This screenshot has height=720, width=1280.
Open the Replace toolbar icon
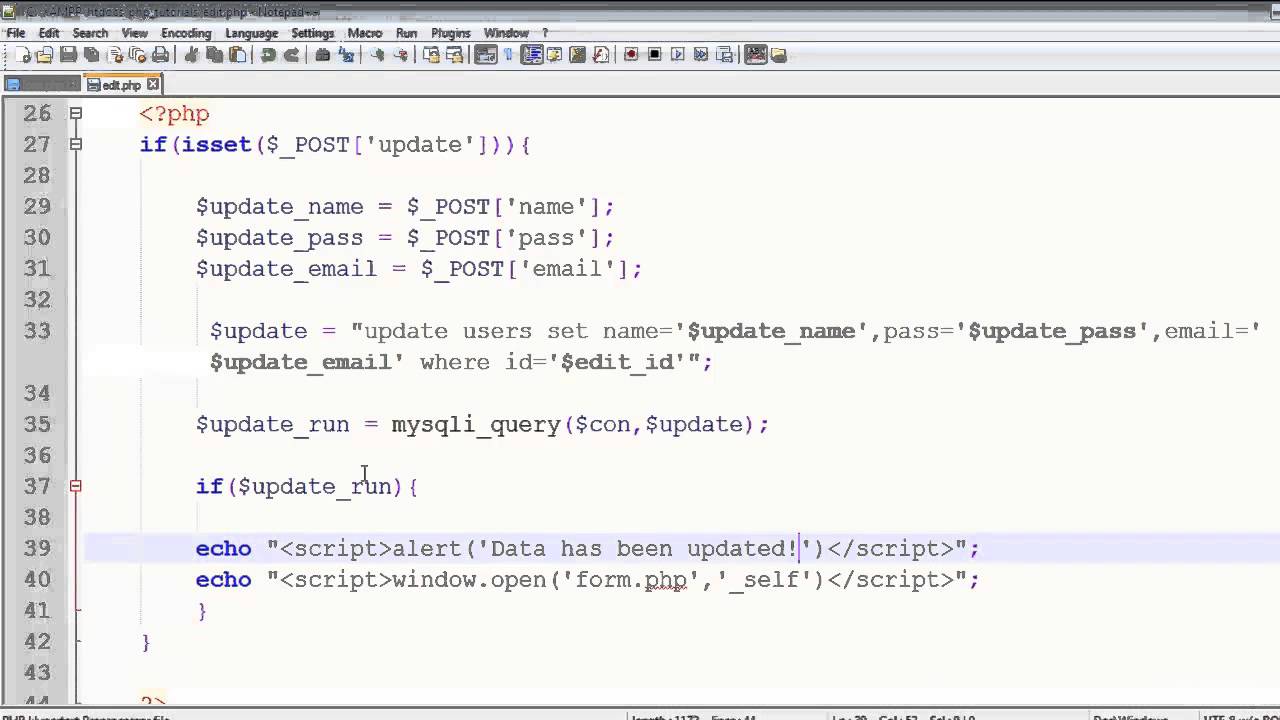(x=346, y=55)
